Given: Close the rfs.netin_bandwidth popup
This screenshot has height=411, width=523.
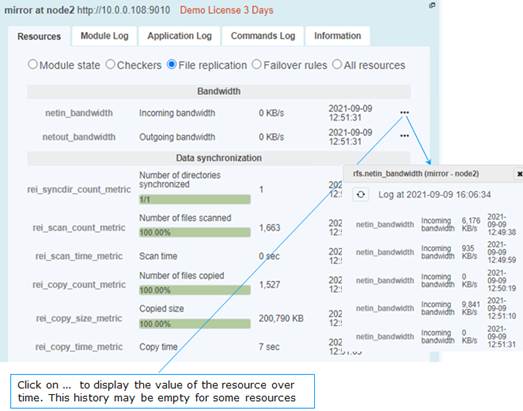Looking at the screenshot, I should point(519,174).
